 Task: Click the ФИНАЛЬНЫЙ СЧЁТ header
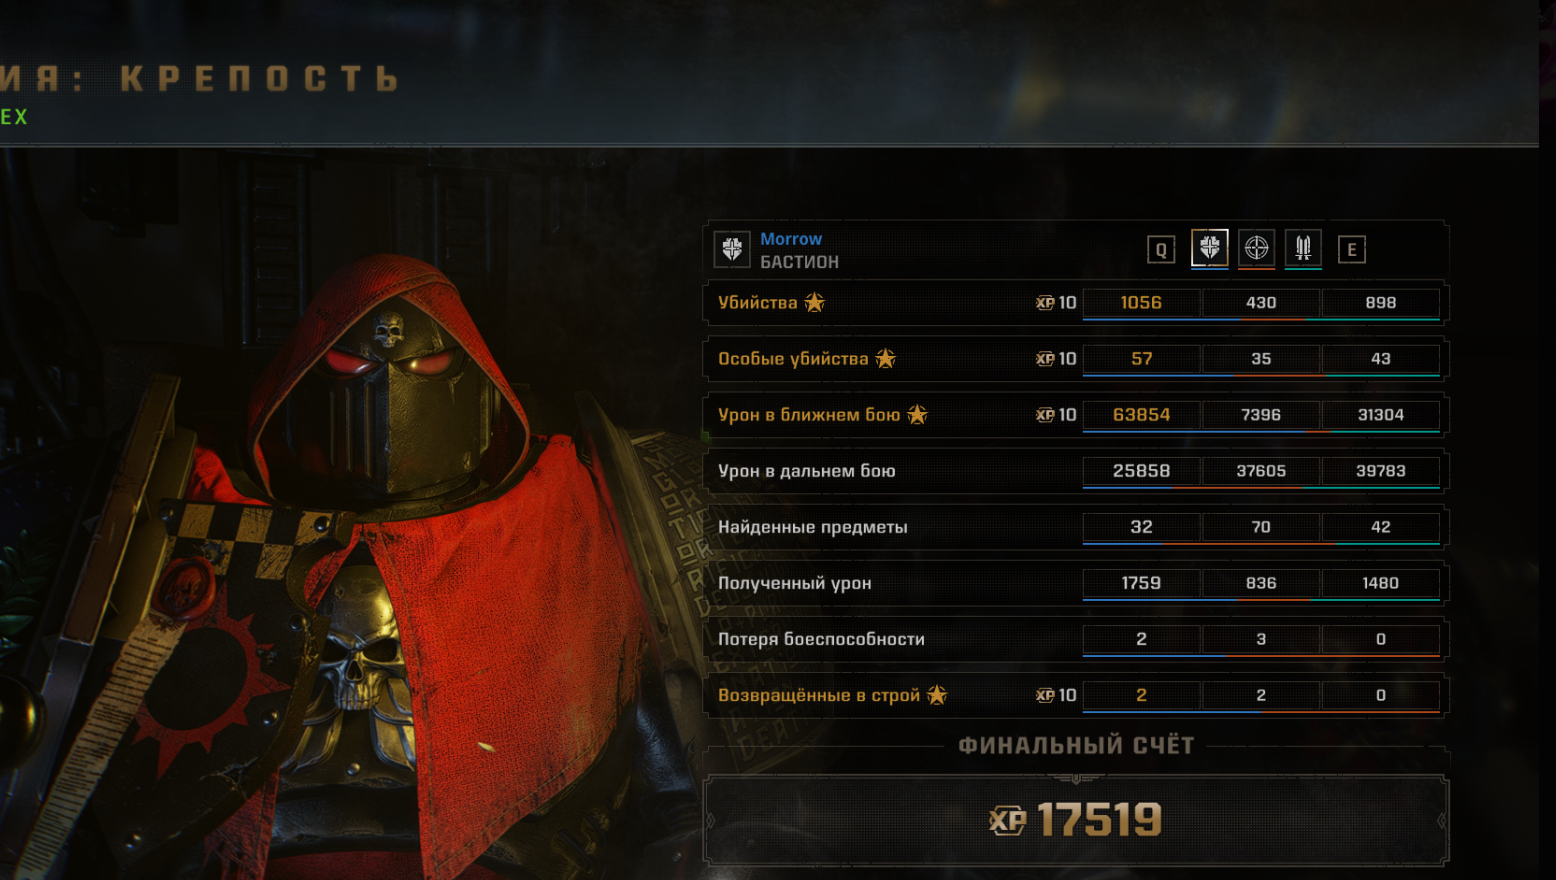click(1076, 746)
